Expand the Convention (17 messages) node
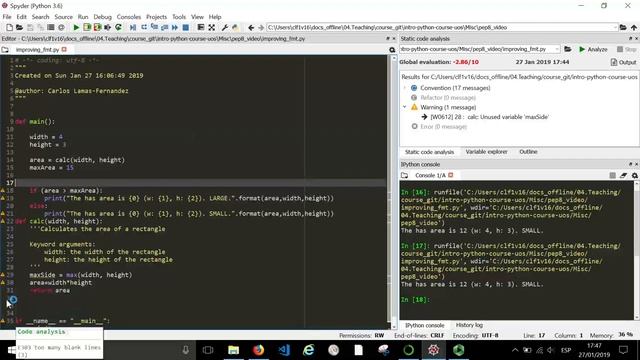This screenshot has width=640, height=360. click(405, 88)
